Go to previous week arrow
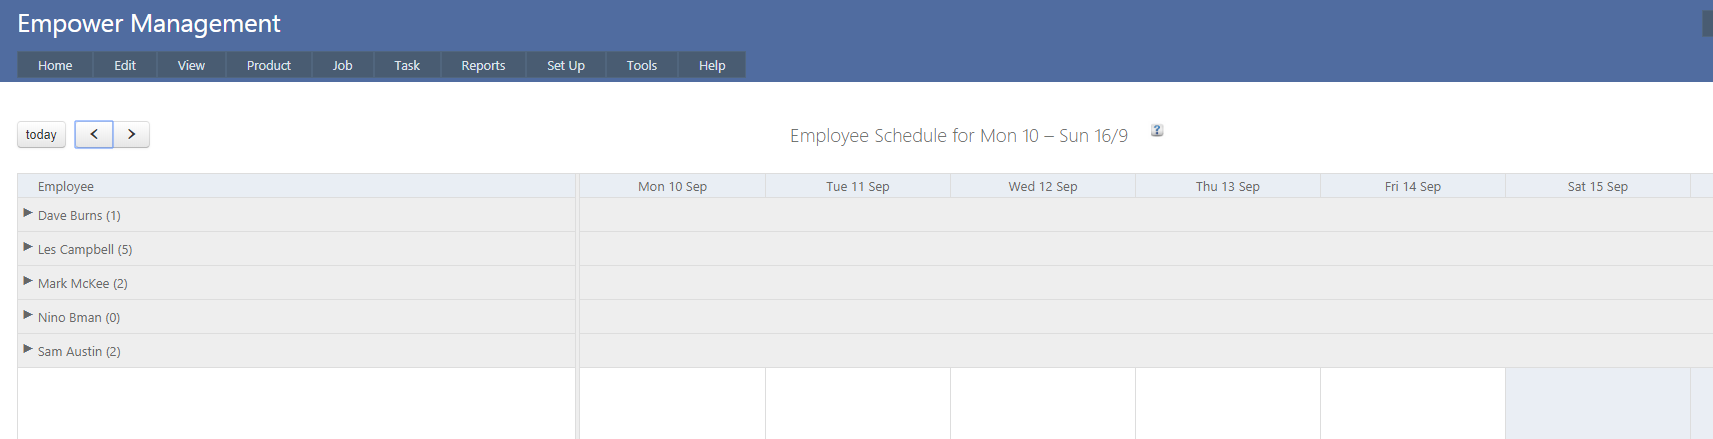Image resolution: width=1713 pixels, height=439 pixels. [94, 134]
